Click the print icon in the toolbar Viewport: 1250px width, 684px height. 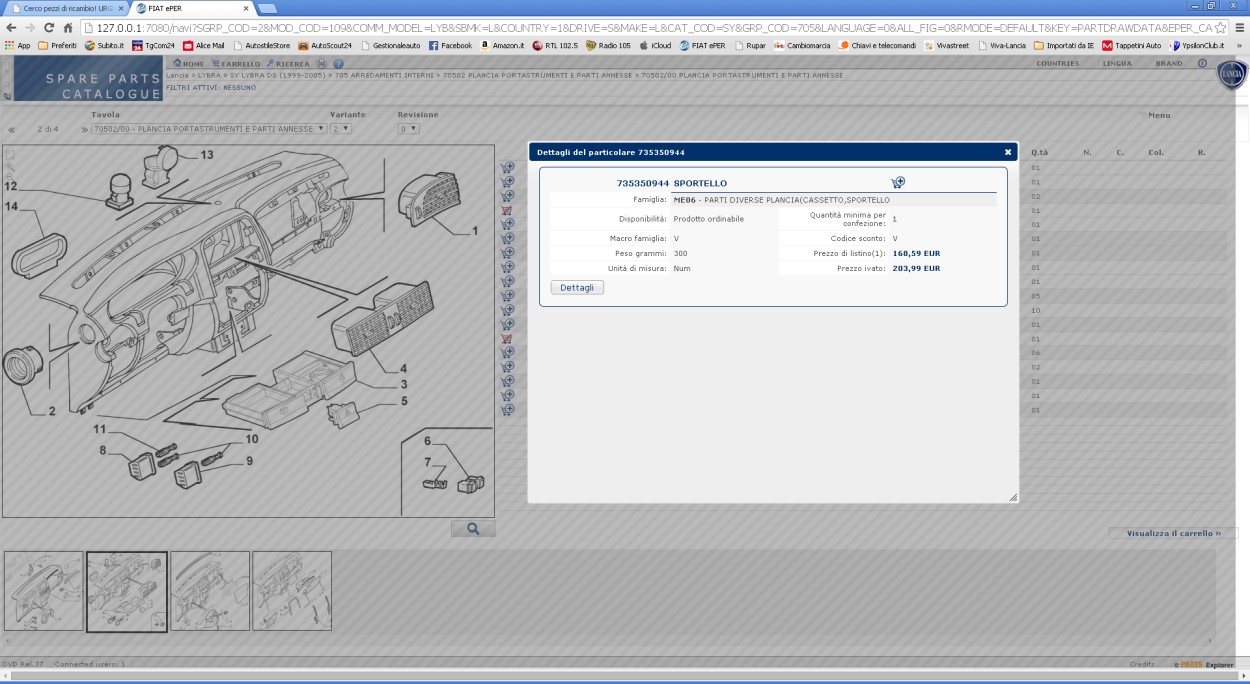322,63
